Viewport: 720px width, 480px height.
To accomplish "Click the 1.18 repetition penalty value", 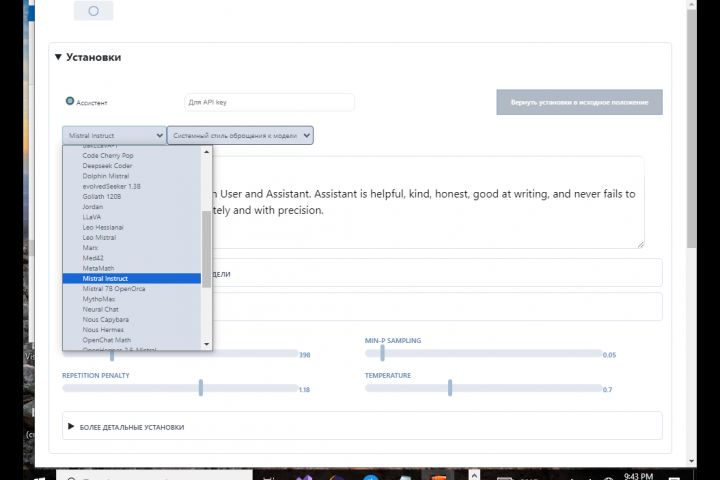I will click(304, 390).
